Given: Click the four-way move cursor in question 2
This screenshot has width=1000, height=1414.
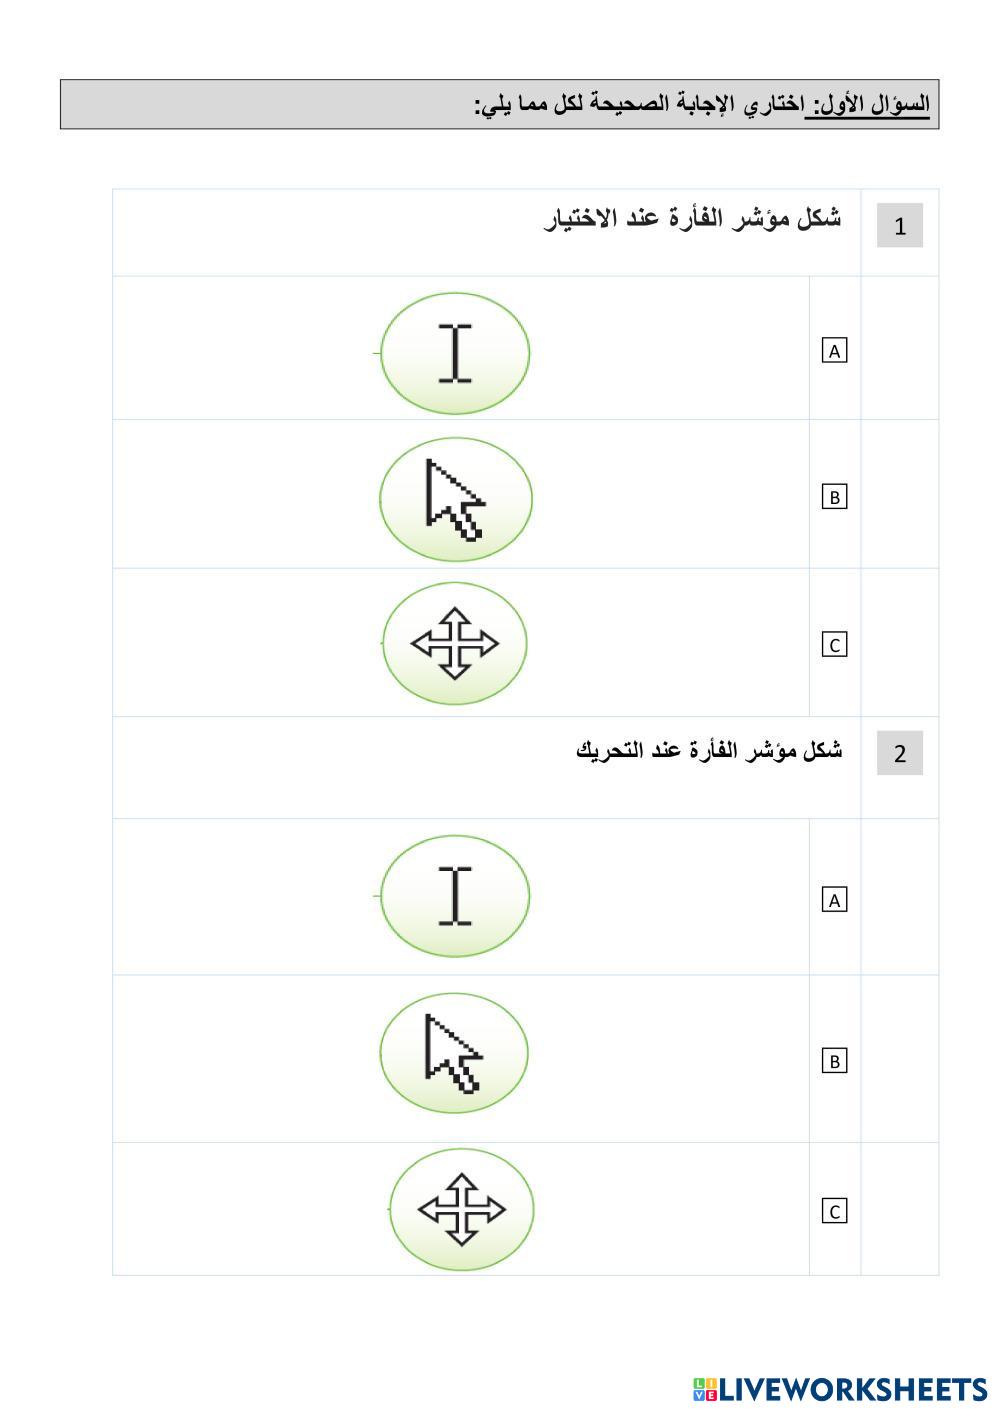Looking at the screenshot, I should click(461, 1209).
